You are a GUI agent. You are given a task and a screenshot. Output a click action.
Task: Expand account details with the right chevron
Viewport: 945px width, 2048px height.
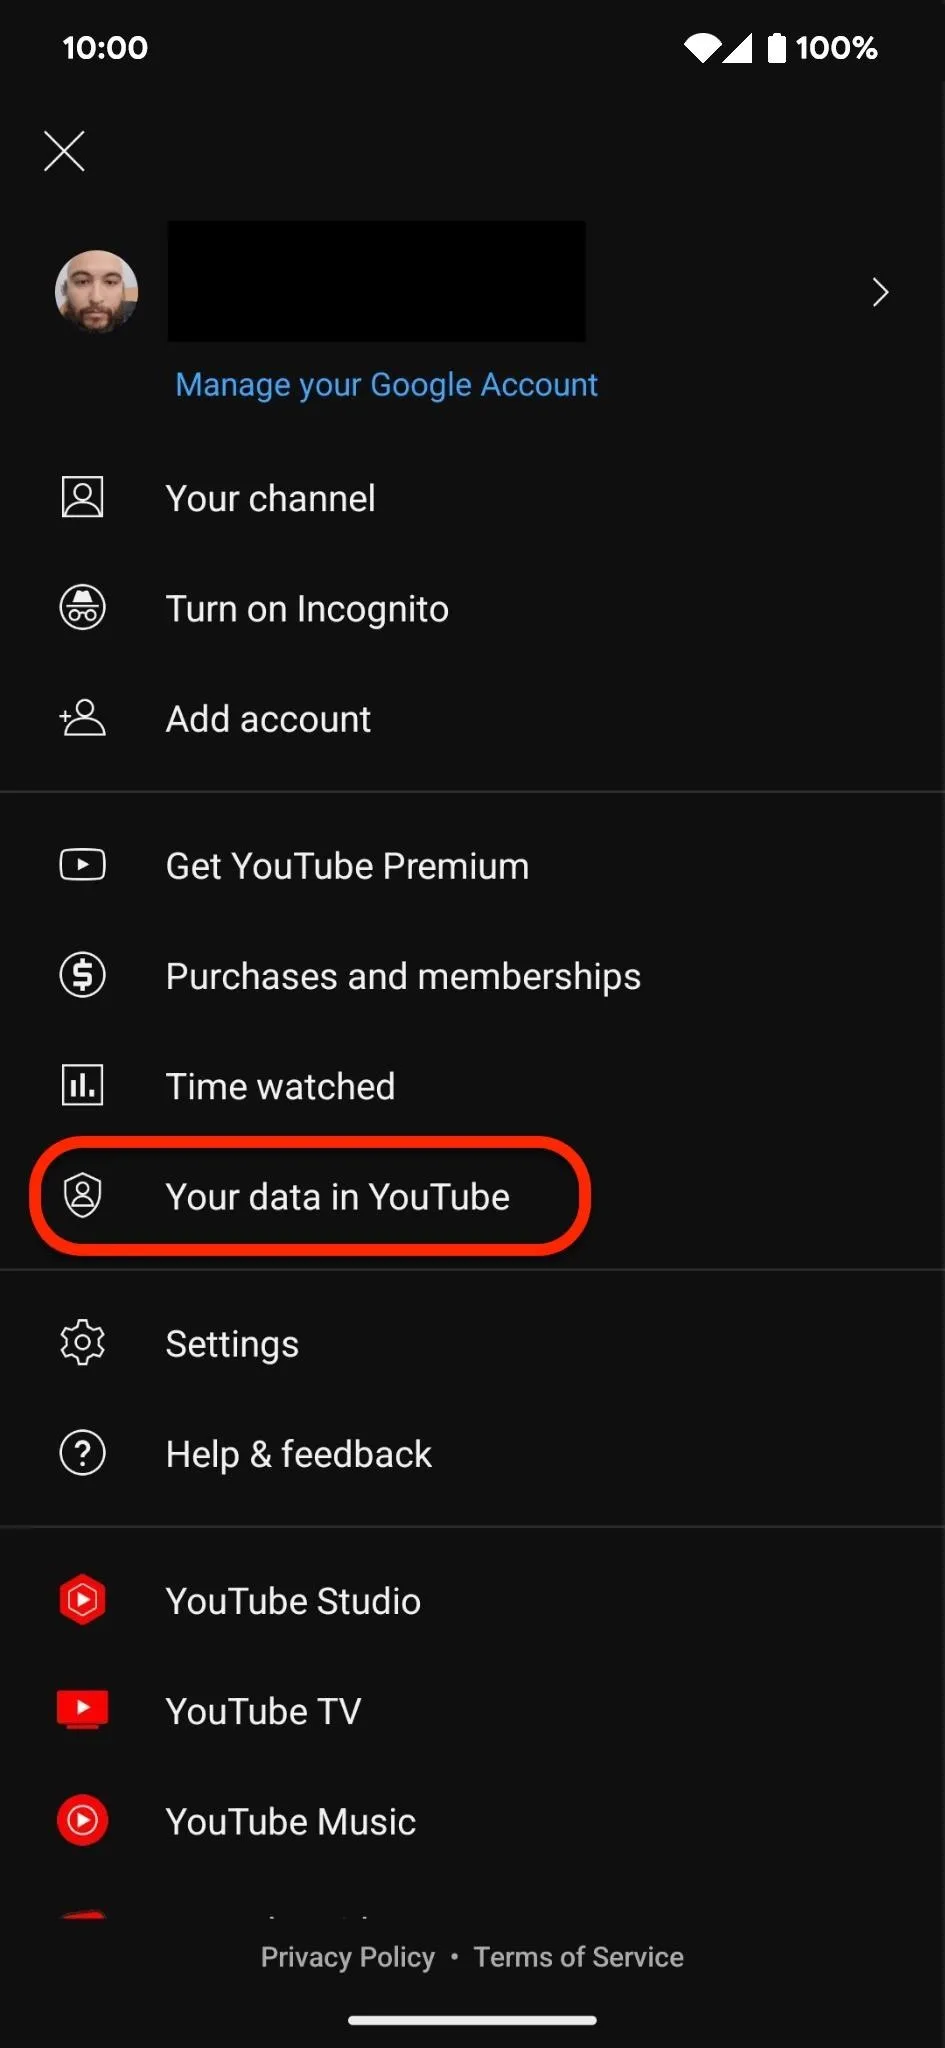pos(880,292)
